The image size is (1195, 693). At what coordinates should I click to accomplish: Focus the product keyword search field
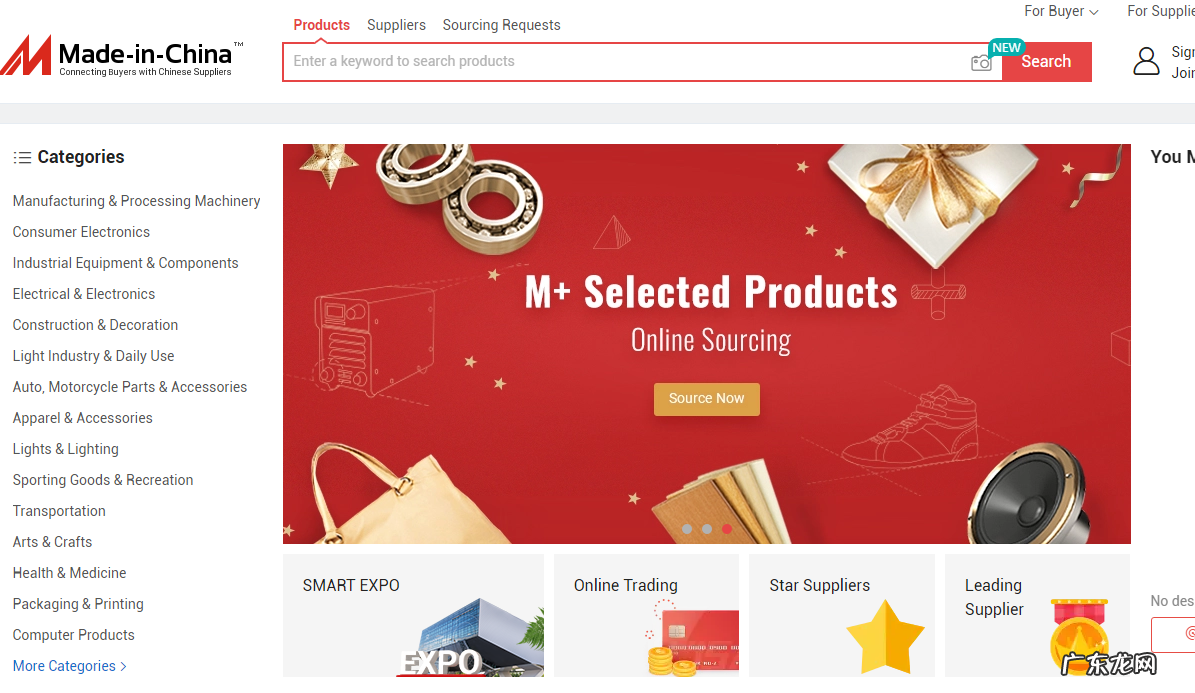pyautogui.click(x=625, y=62)
